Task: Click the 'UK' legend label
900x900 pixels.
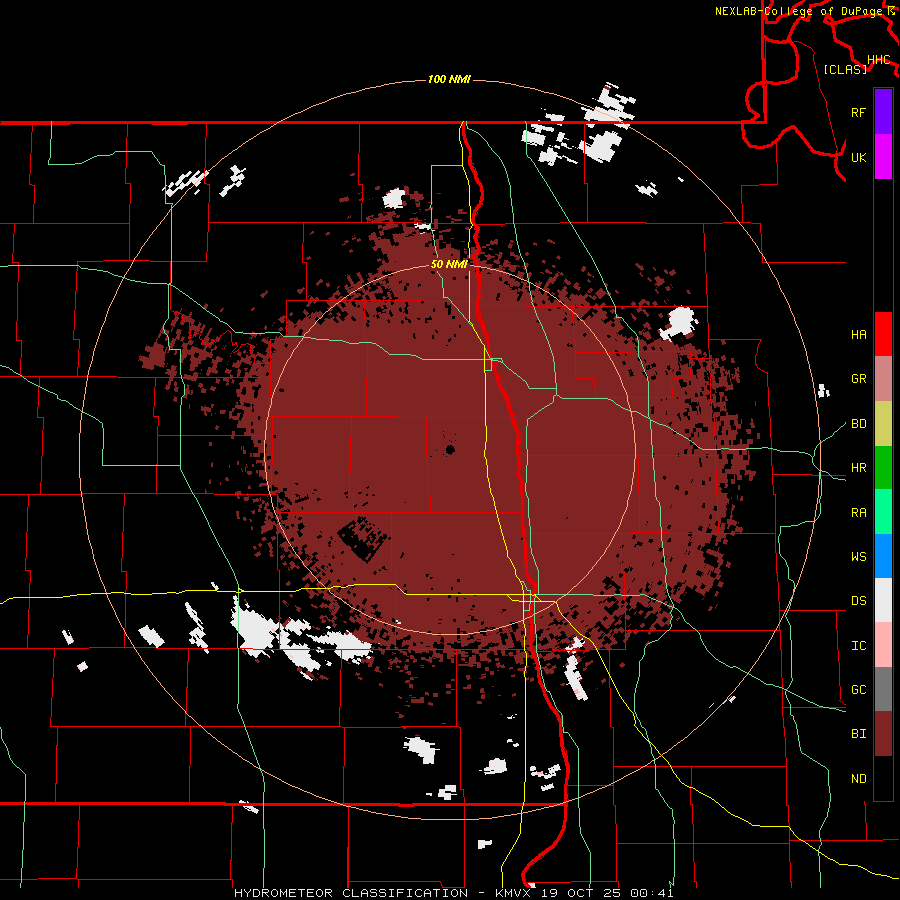Action: pyautogui.click(x=858, y=157)
